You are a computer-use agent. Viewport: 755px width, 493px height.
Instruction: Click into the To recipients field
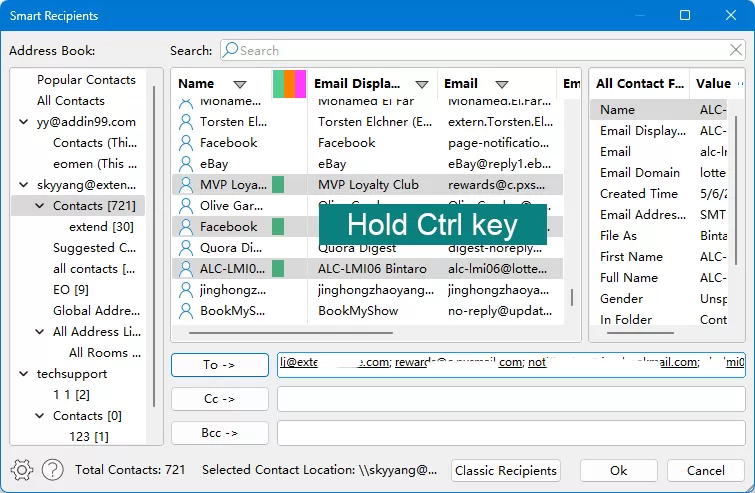pos(511,364)
